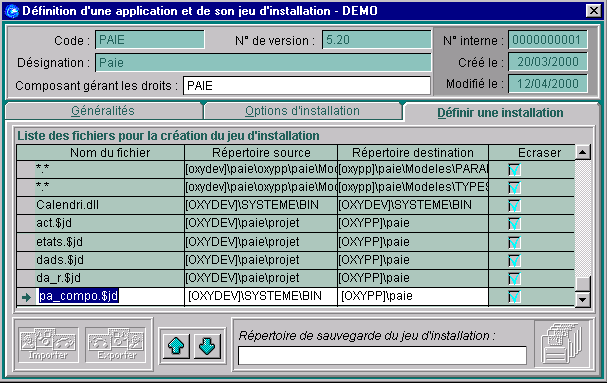Switch to the Généralités tab
Viewport: 607px width, 383px height.
coord(103,111)
